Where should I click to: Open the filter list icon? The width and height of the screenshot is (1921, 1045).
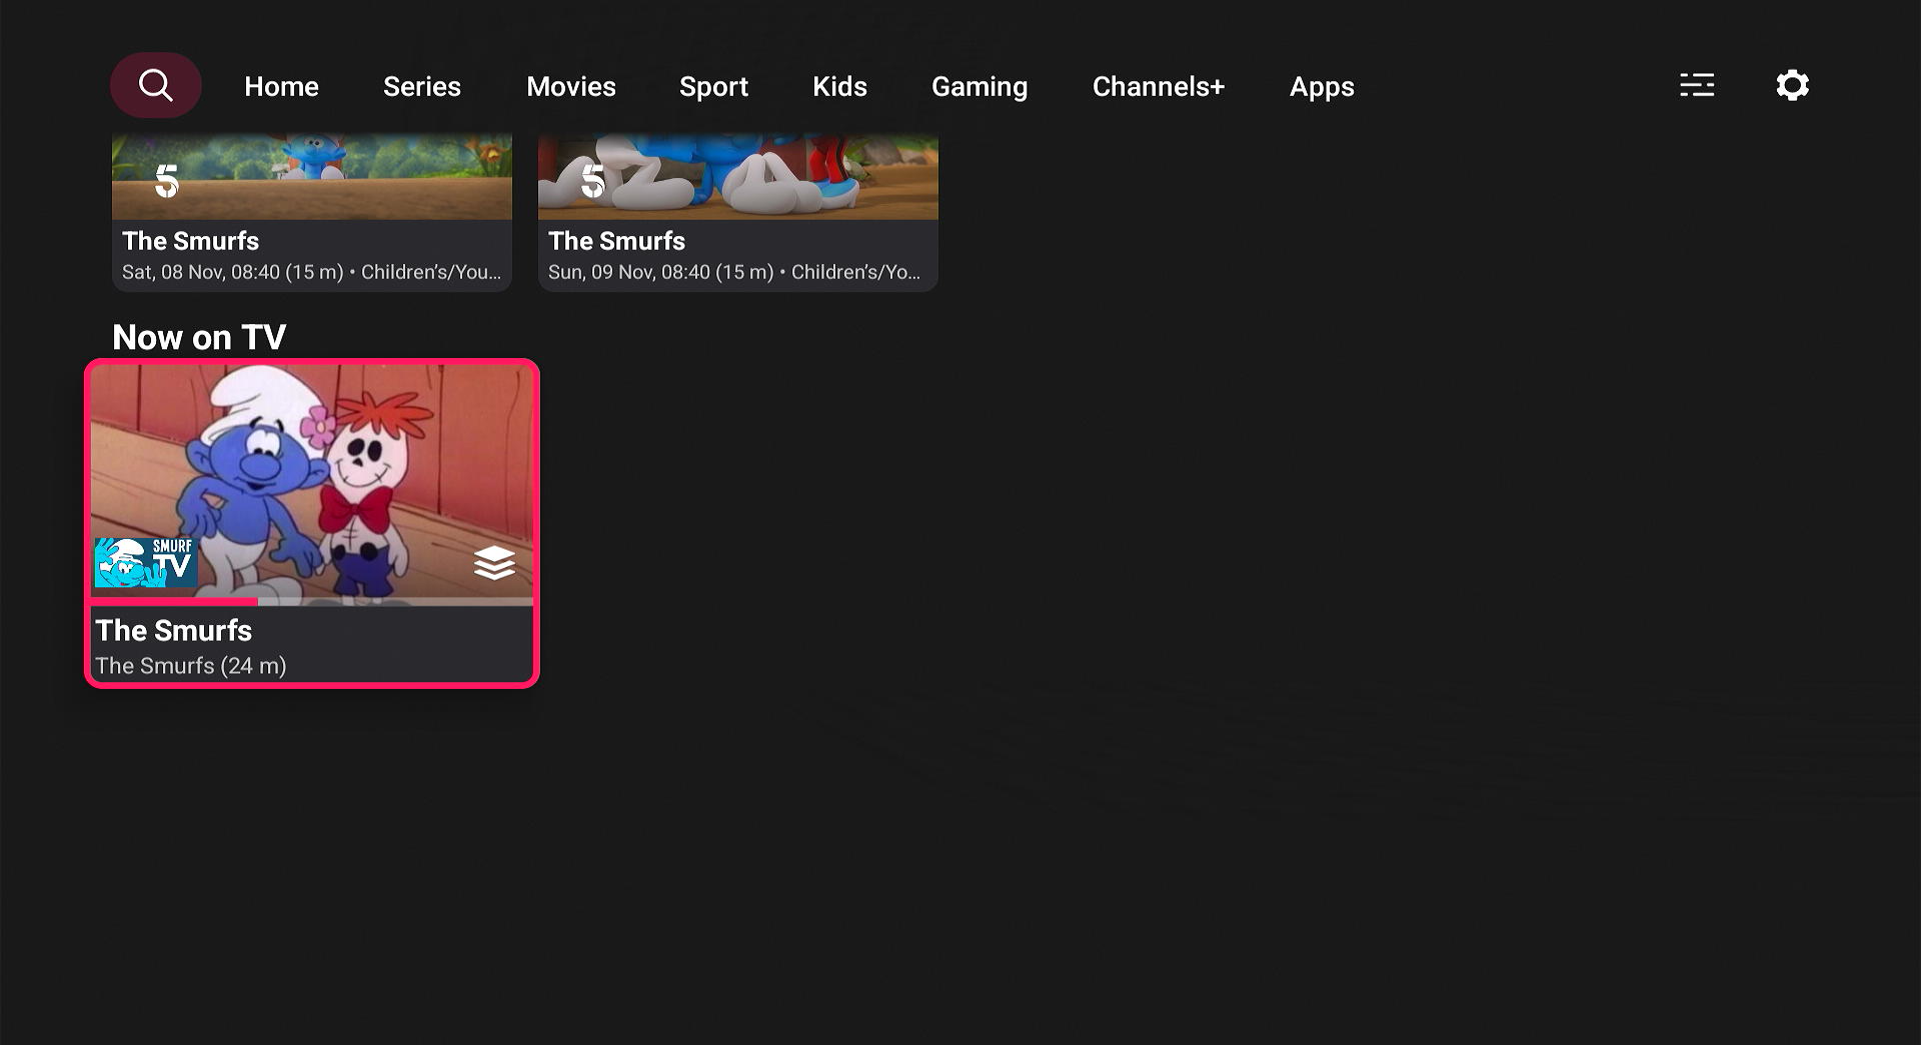[x=1696, y=85]
